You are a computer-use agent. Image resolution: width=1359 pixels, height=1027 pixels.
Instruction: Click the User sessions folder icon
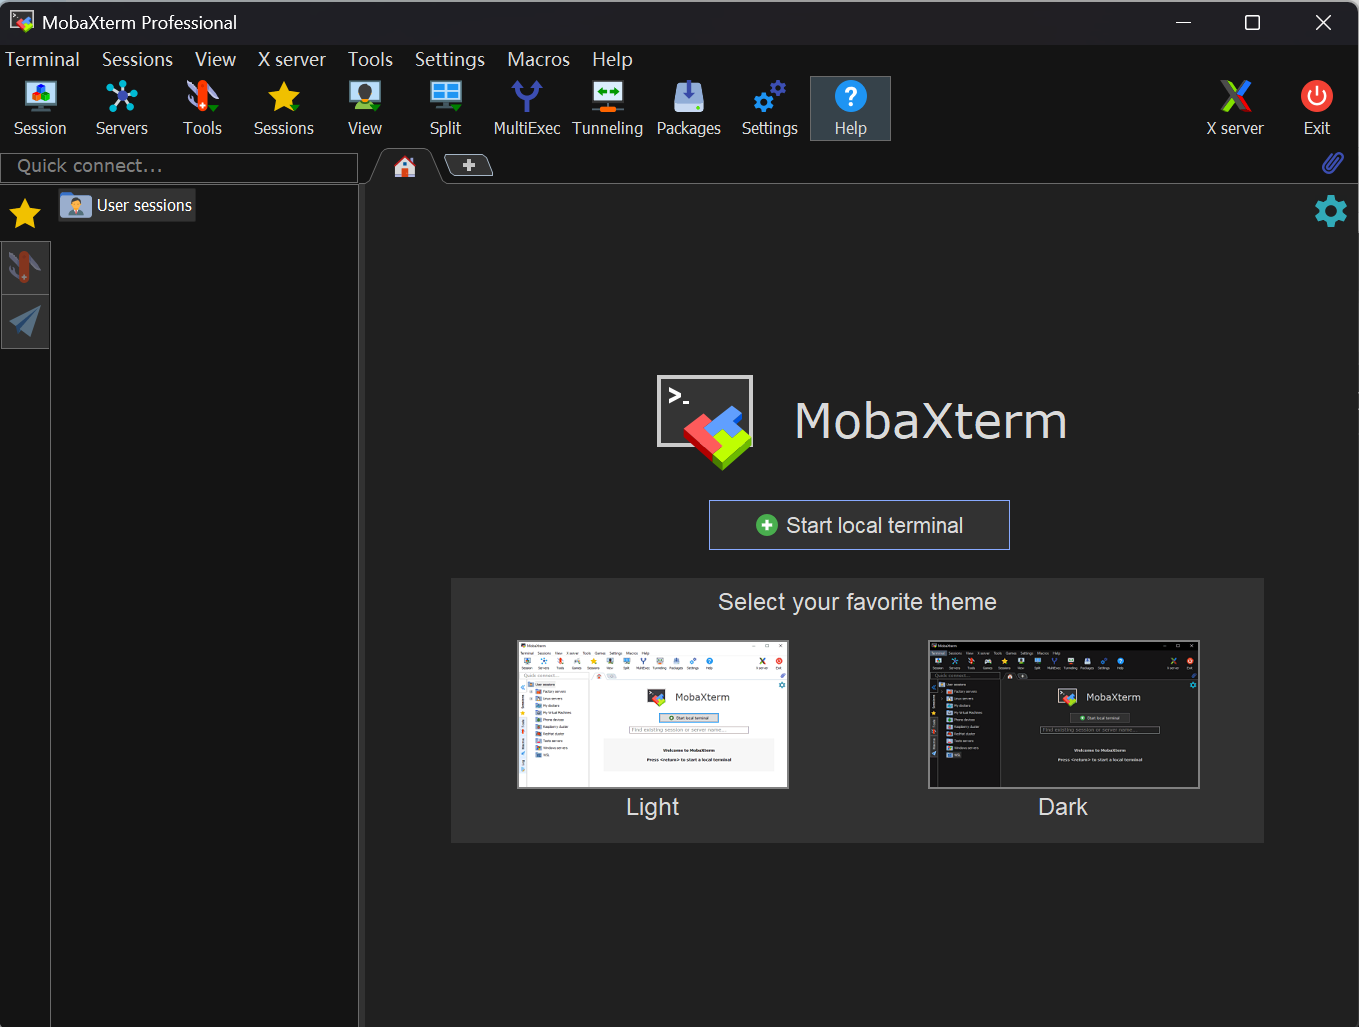(x=76, y=205)
